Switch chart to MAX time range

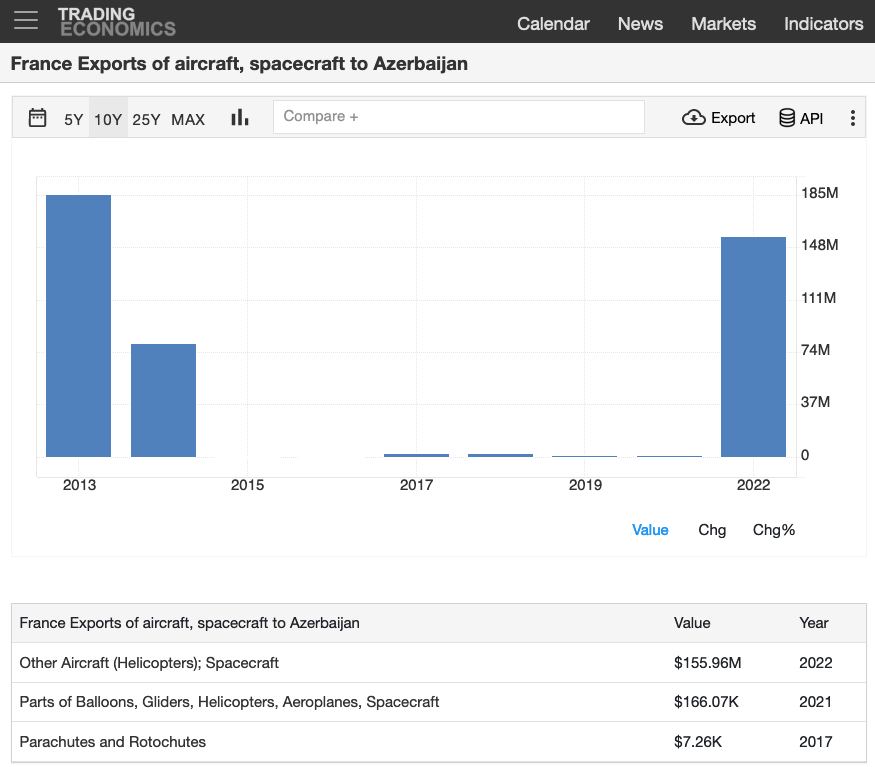click(x=188, y=119)
